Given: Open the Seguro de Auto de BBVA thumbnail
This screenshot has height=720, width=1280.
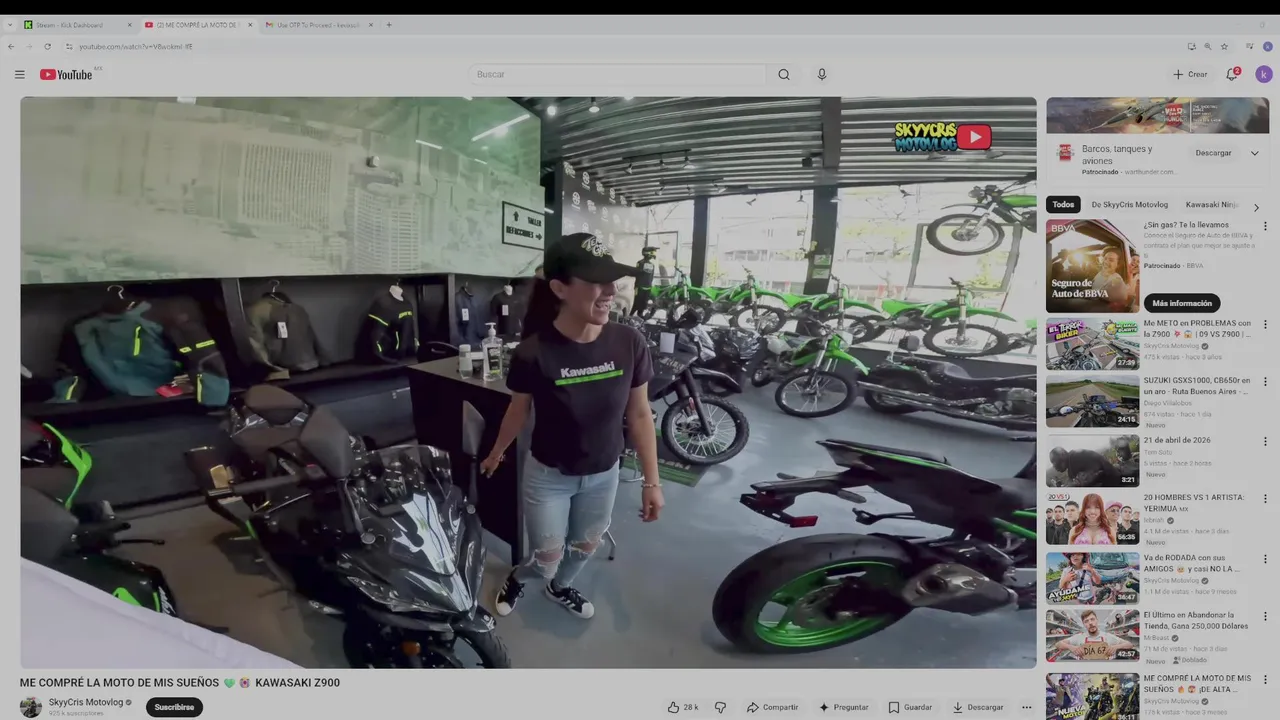Looking at the screenshot, I should coord(1092,266).
